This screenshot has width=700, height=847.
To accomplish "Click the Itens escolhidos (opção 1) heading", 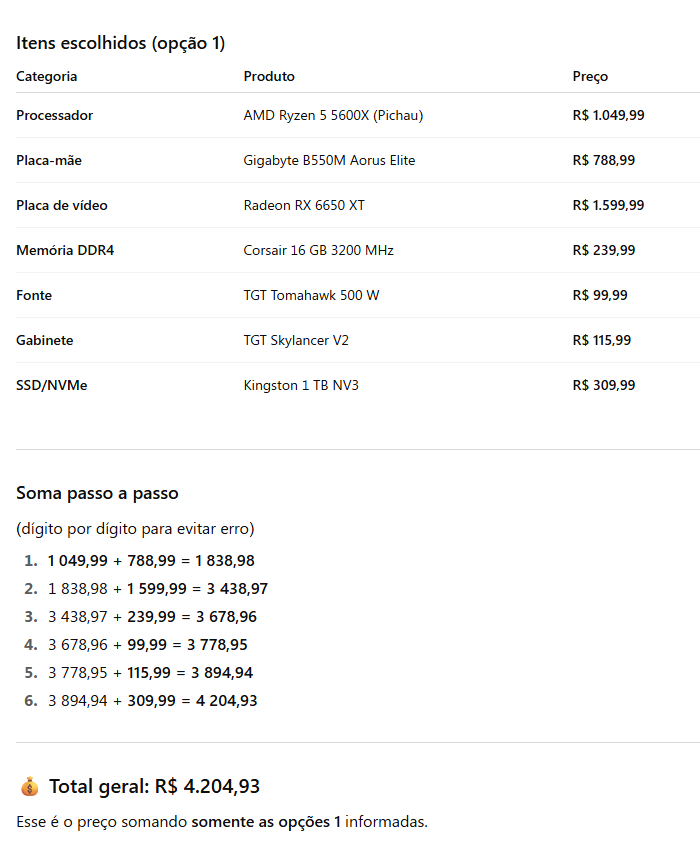I will pyautogui.click(x=120, y=43).
